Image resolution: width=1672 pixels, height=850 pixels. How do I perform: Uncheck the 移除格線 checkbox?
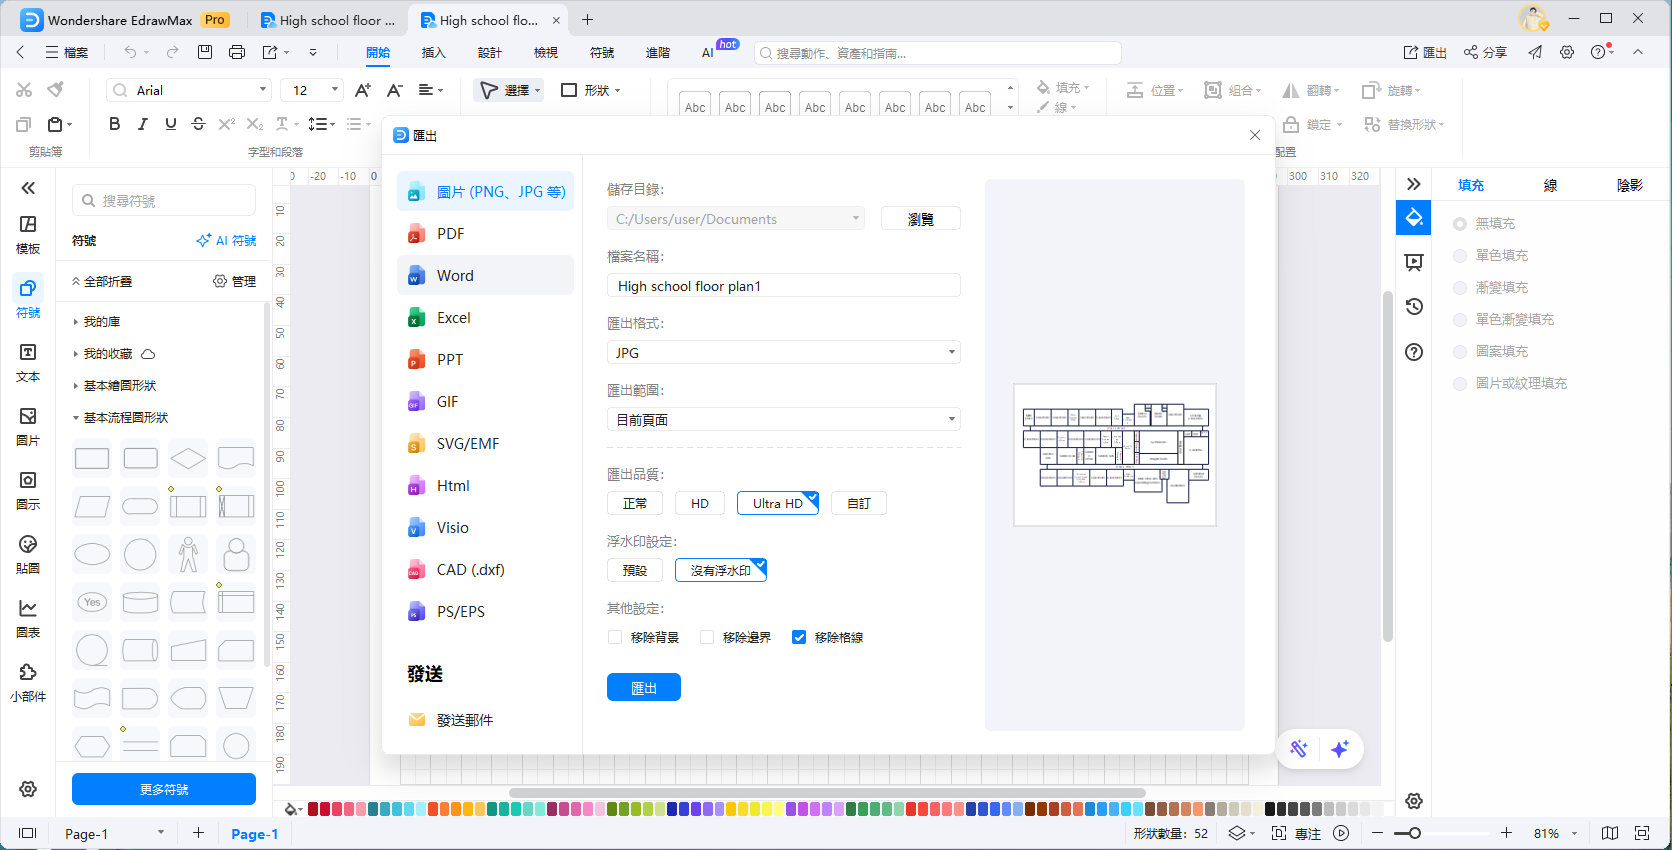[799, 637]
